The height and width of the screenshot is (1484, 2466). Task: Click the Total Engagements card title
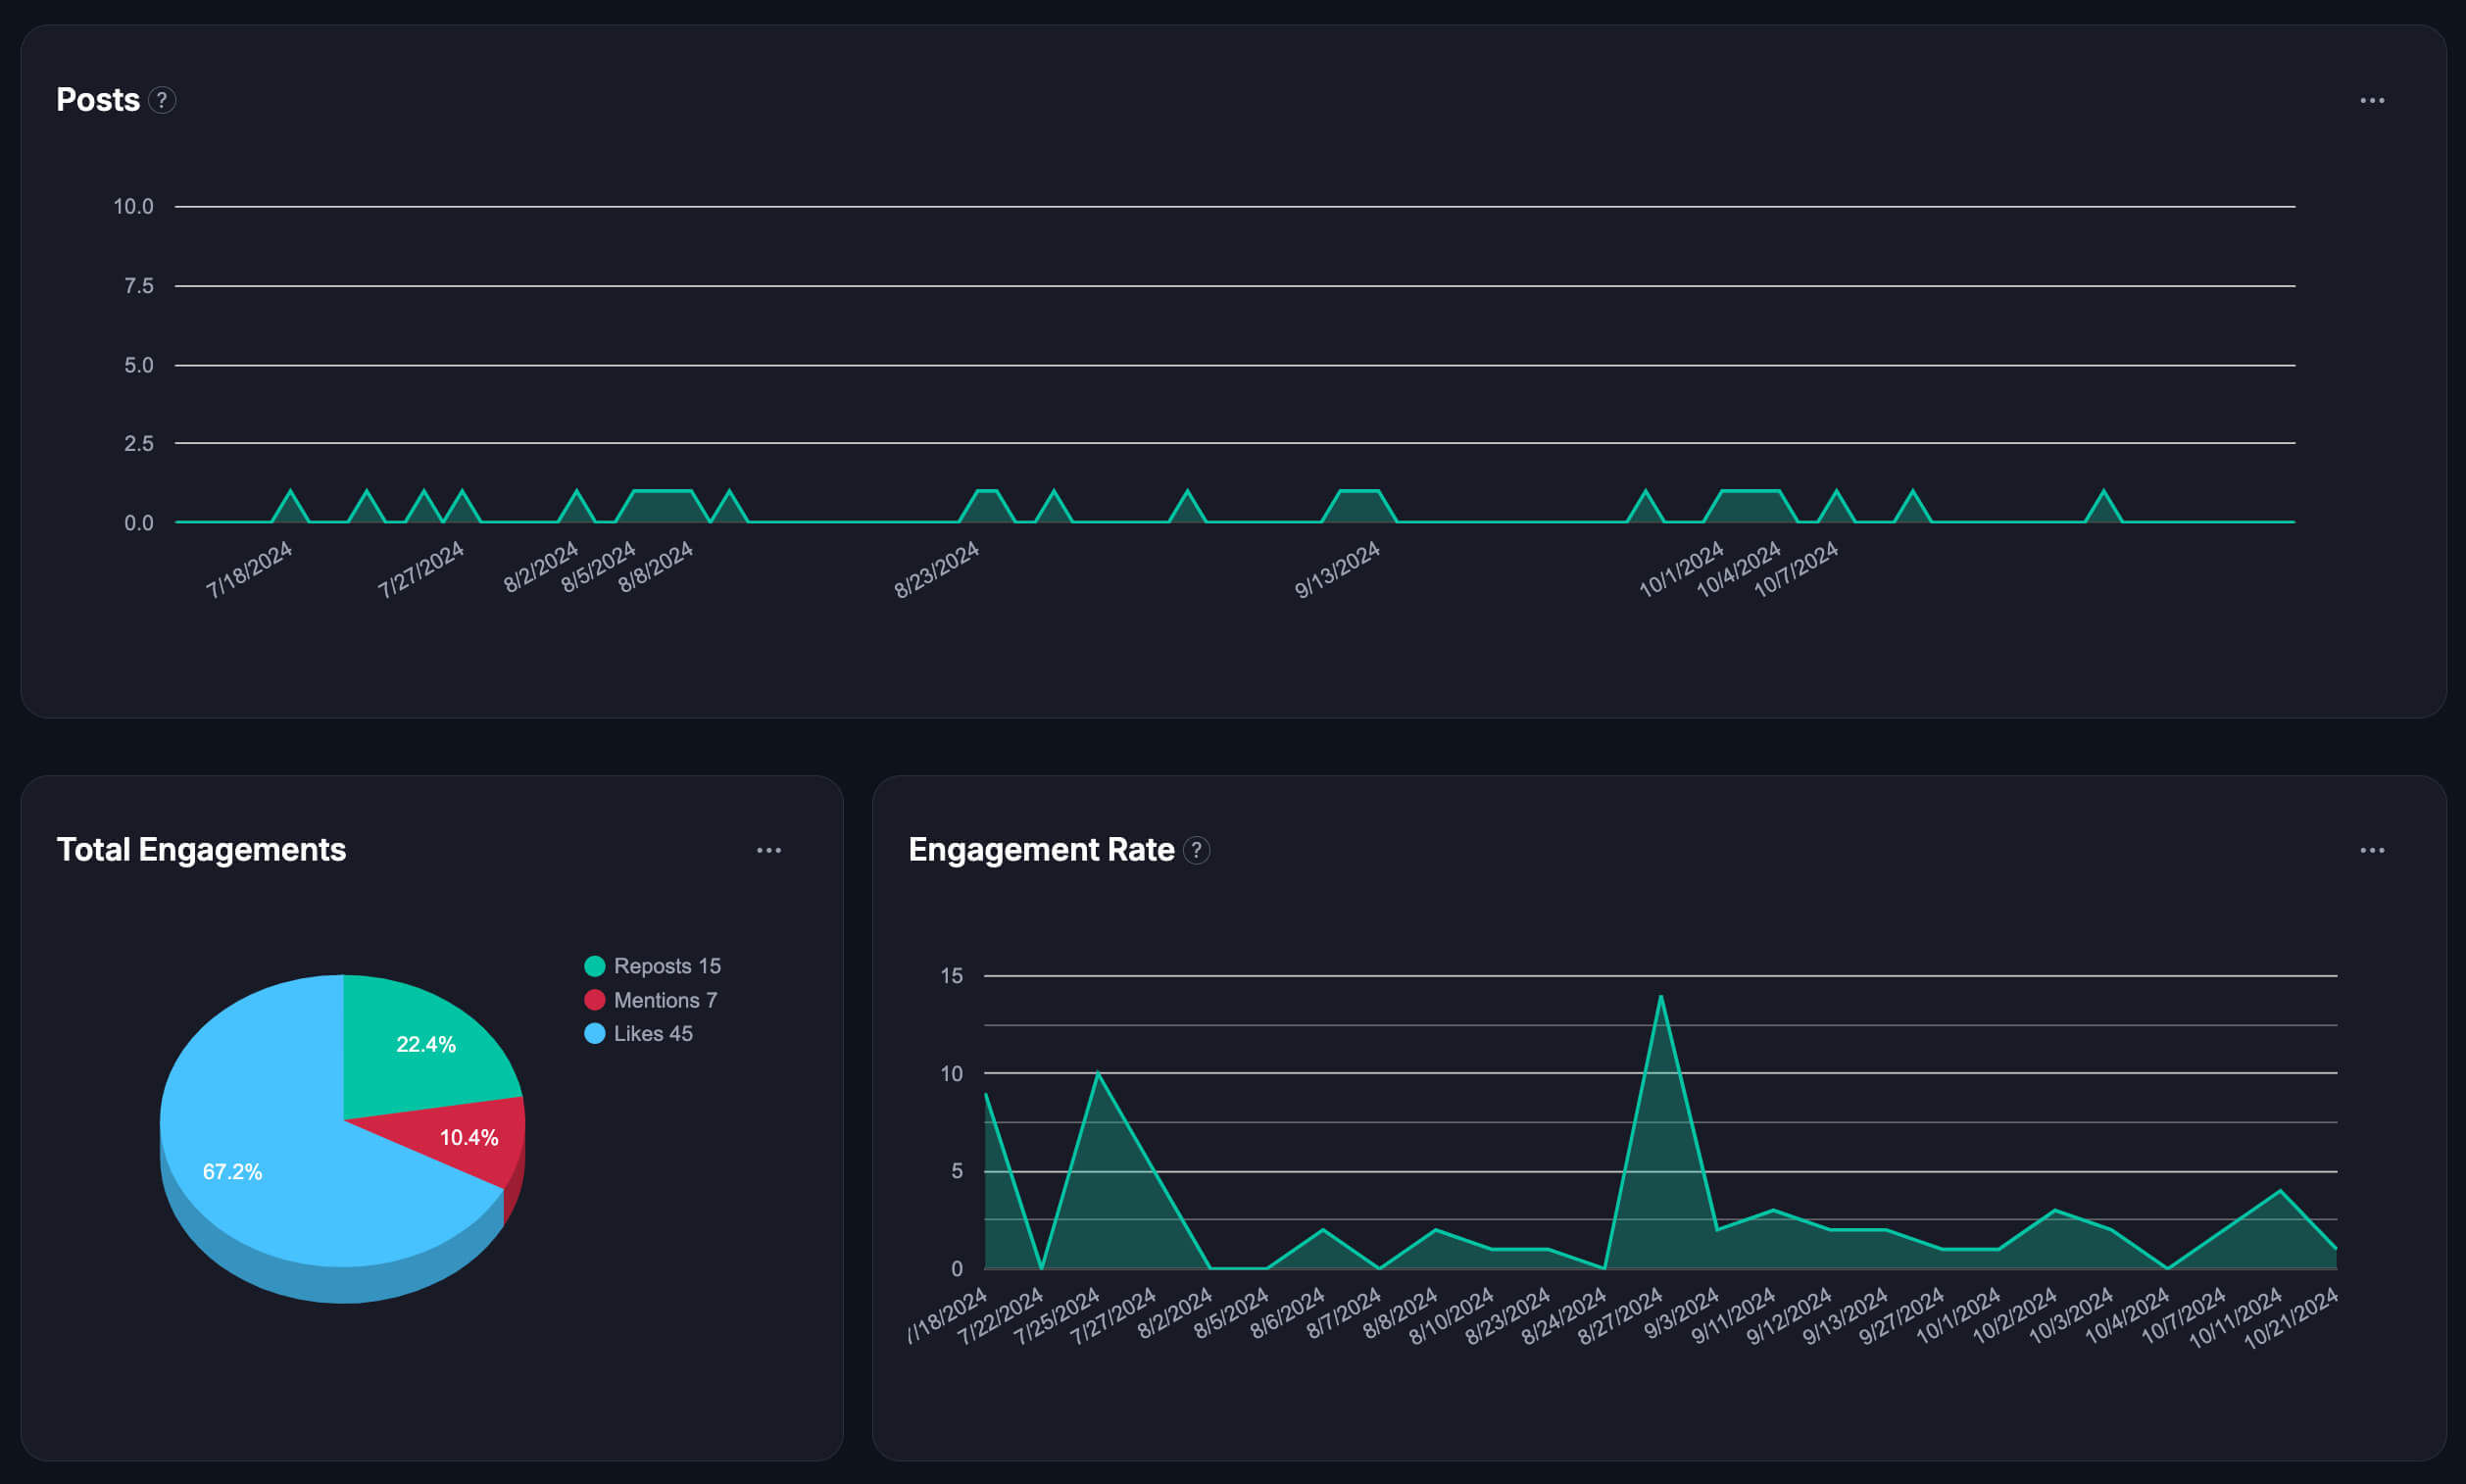[201, 850]
